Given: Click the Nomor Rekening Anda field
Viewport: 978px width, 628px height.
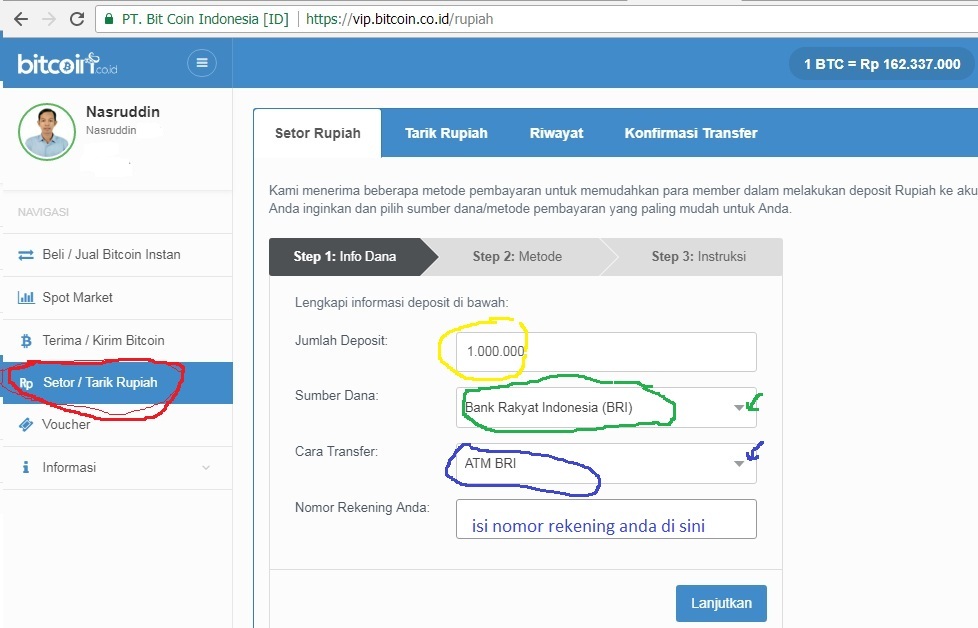Looking at the screenshot, I should point(606,519).
